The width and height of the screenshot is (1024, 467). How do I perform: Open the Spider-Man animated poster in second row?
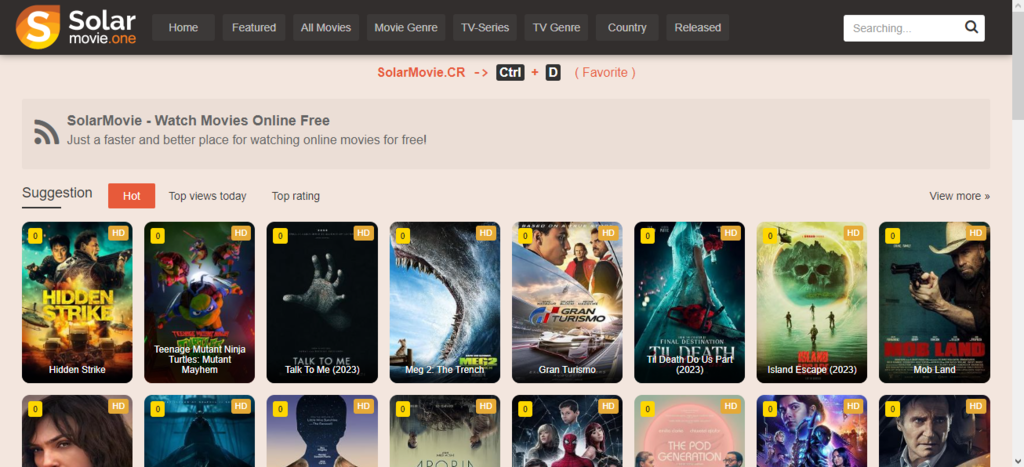[567, 431]
